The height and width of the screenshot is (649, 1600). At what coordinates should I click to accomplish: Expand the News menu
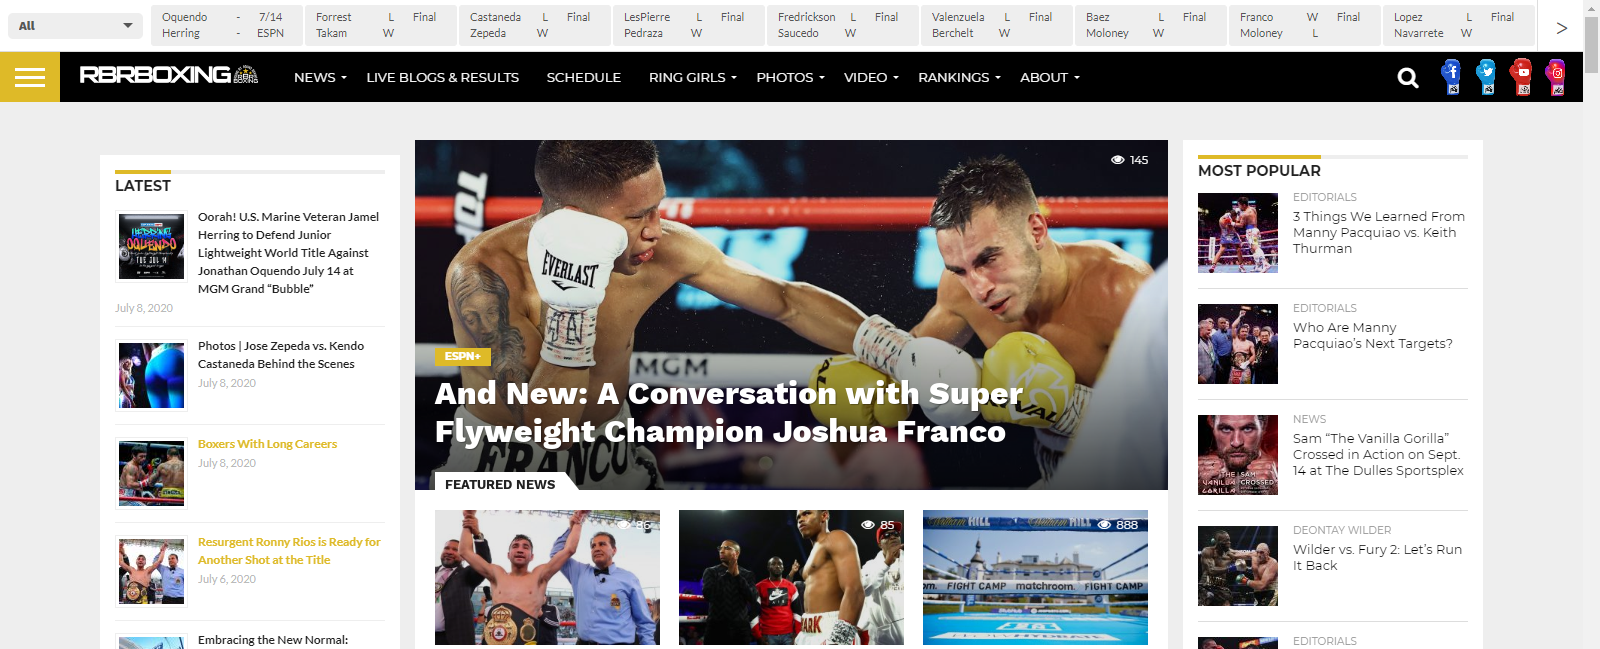tap(320, 77)
